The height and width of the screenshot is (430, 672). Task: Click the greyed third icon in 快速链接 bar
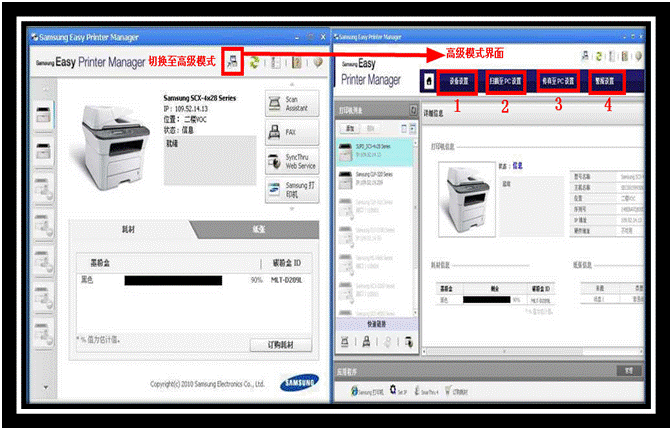(387, 342)
